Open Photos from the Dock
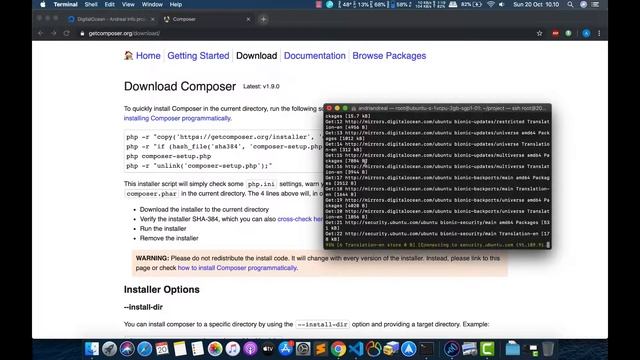This screenshot has width=640, height=360. [x=215, y=349]
